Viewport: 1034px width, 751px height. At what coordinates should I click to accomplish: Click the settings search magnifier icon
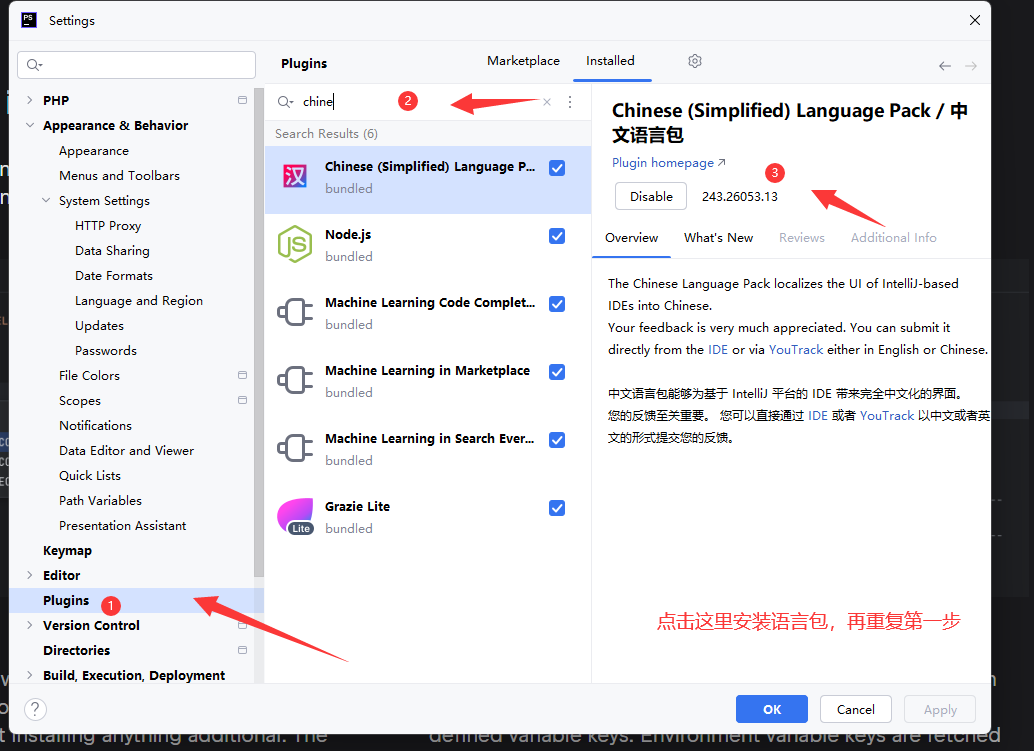pos(34,65)
